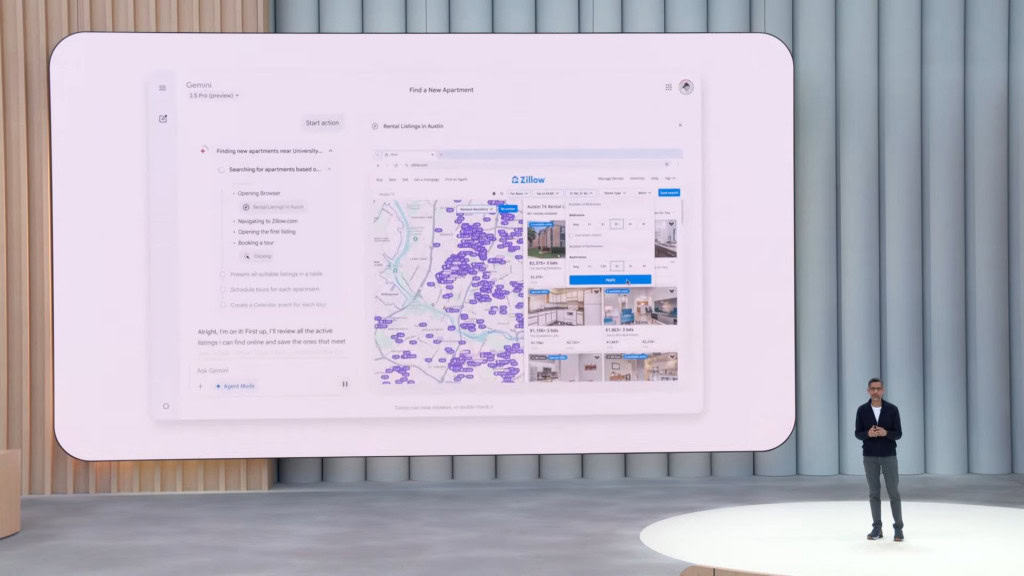Open Find an agent nav item

click(x=456, y=180)
